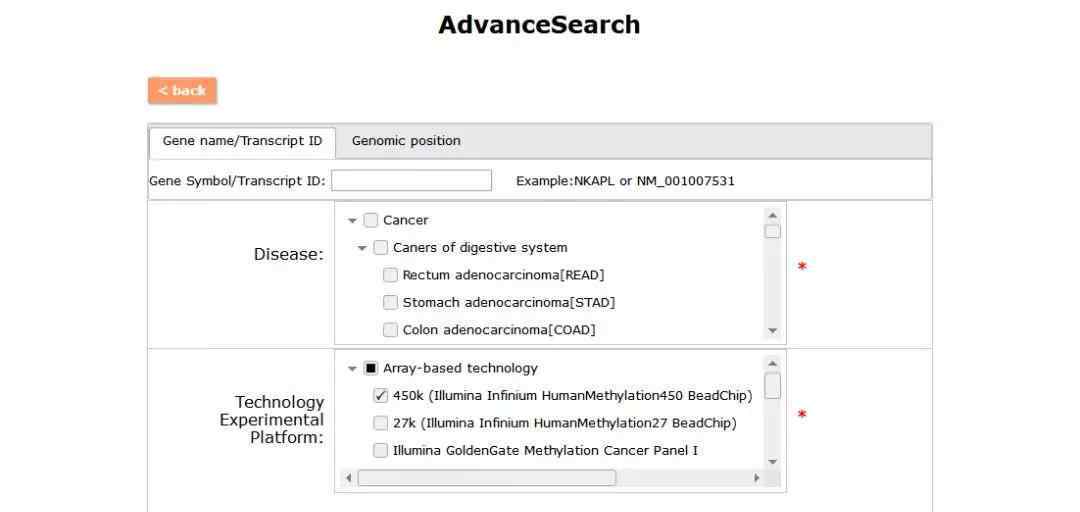Screen dimensions: 1080x512
Task: Click the platform list horizontal scrollbar thumb
Action: 486,478
